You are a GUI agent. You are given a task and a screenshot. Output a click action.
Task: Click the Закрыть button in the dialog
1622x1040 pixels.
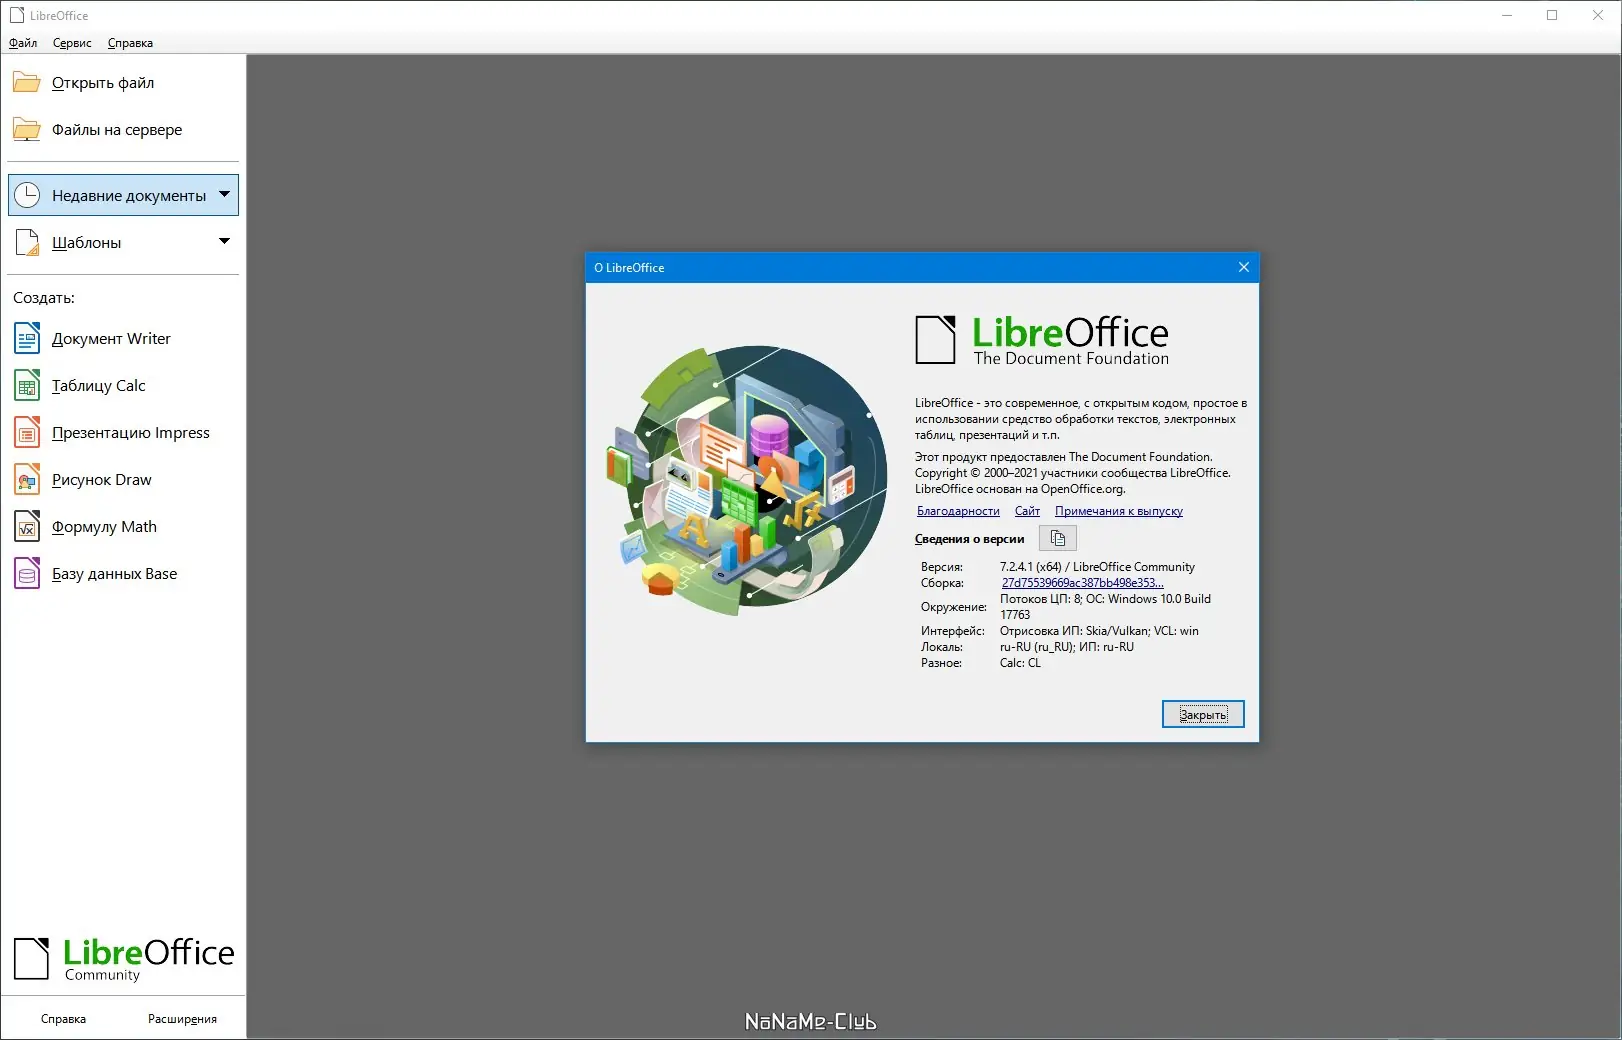[1203, 714]
